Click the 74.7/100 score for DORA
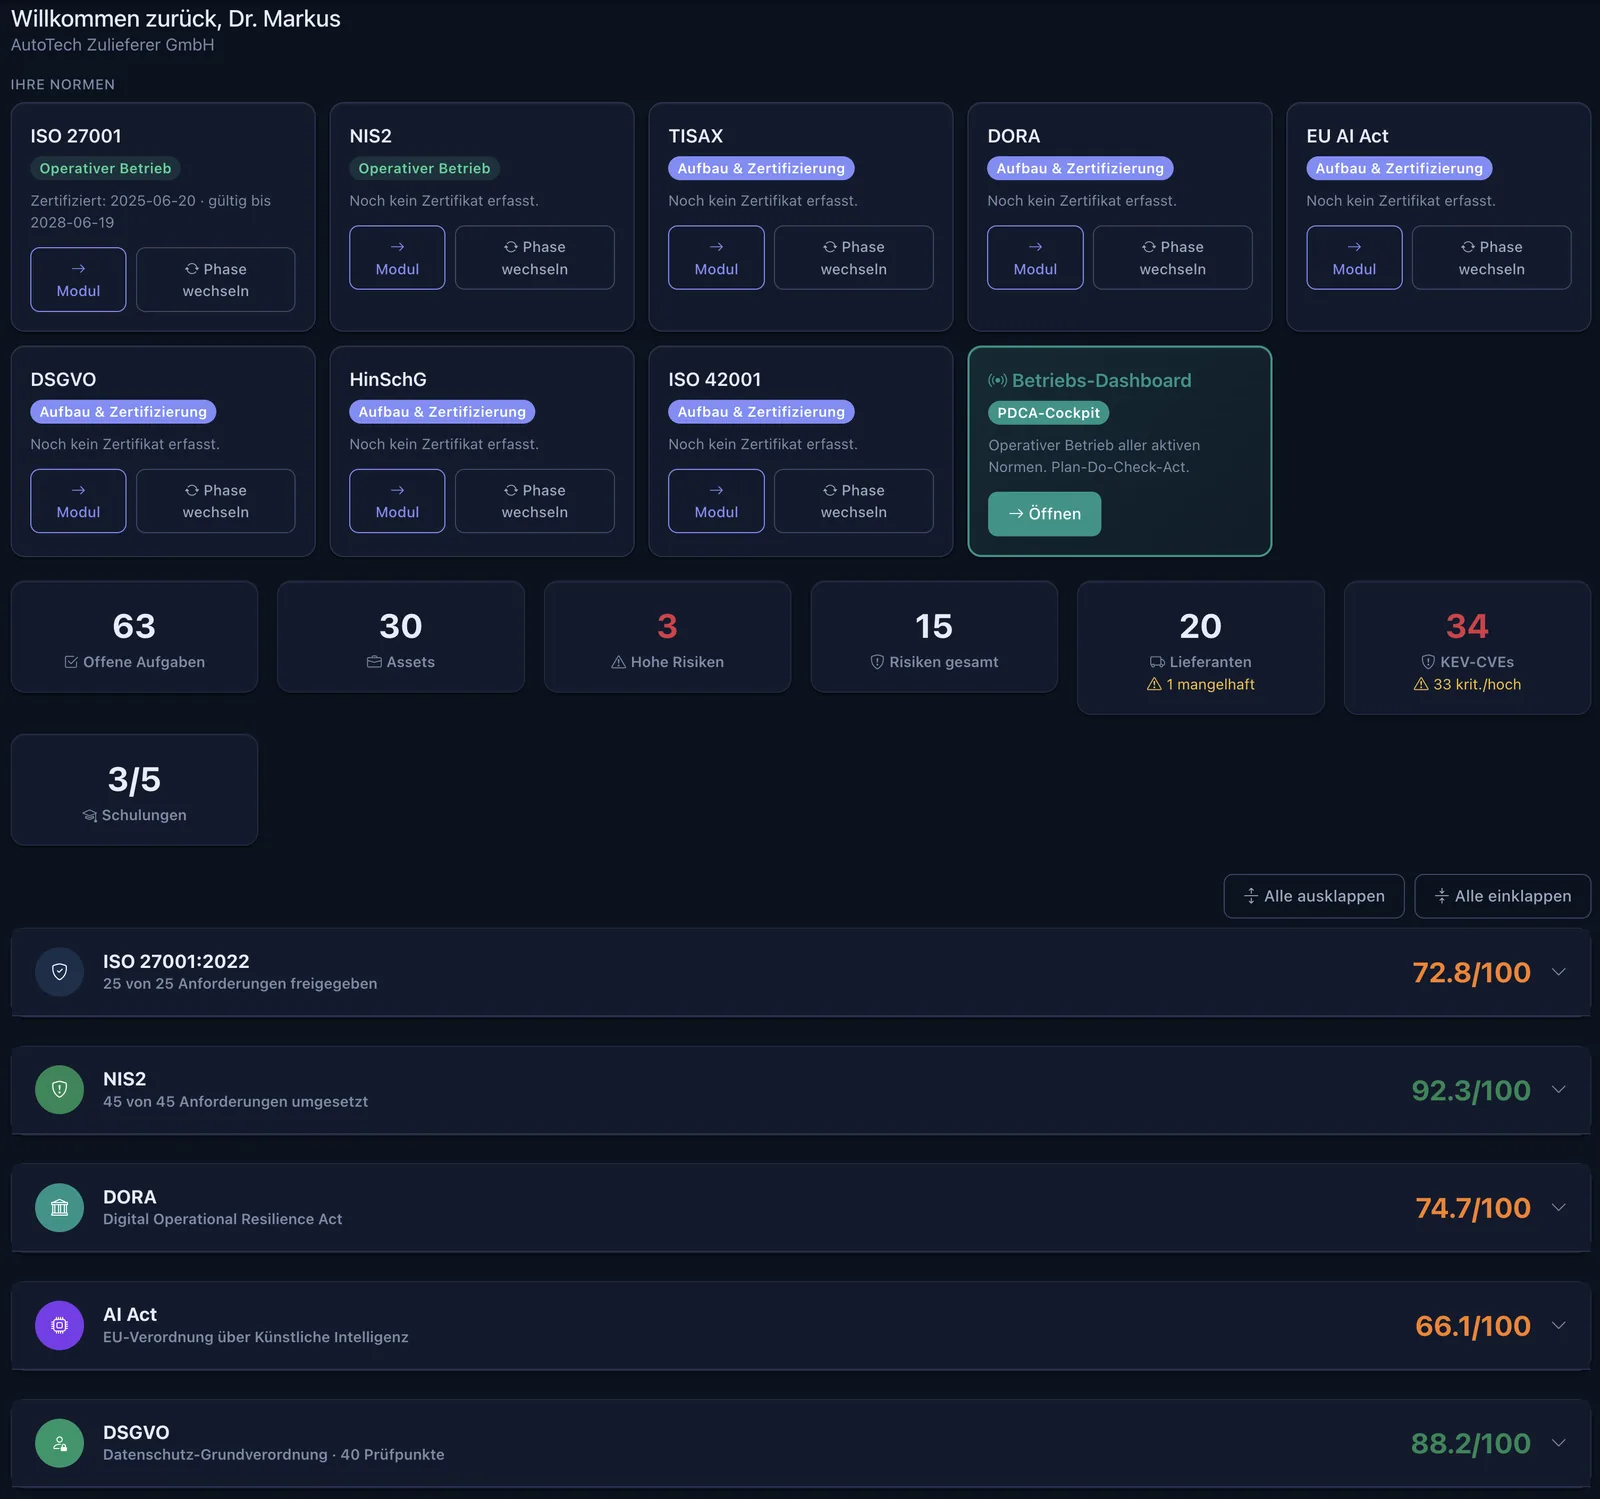 click(1473, 1208)
